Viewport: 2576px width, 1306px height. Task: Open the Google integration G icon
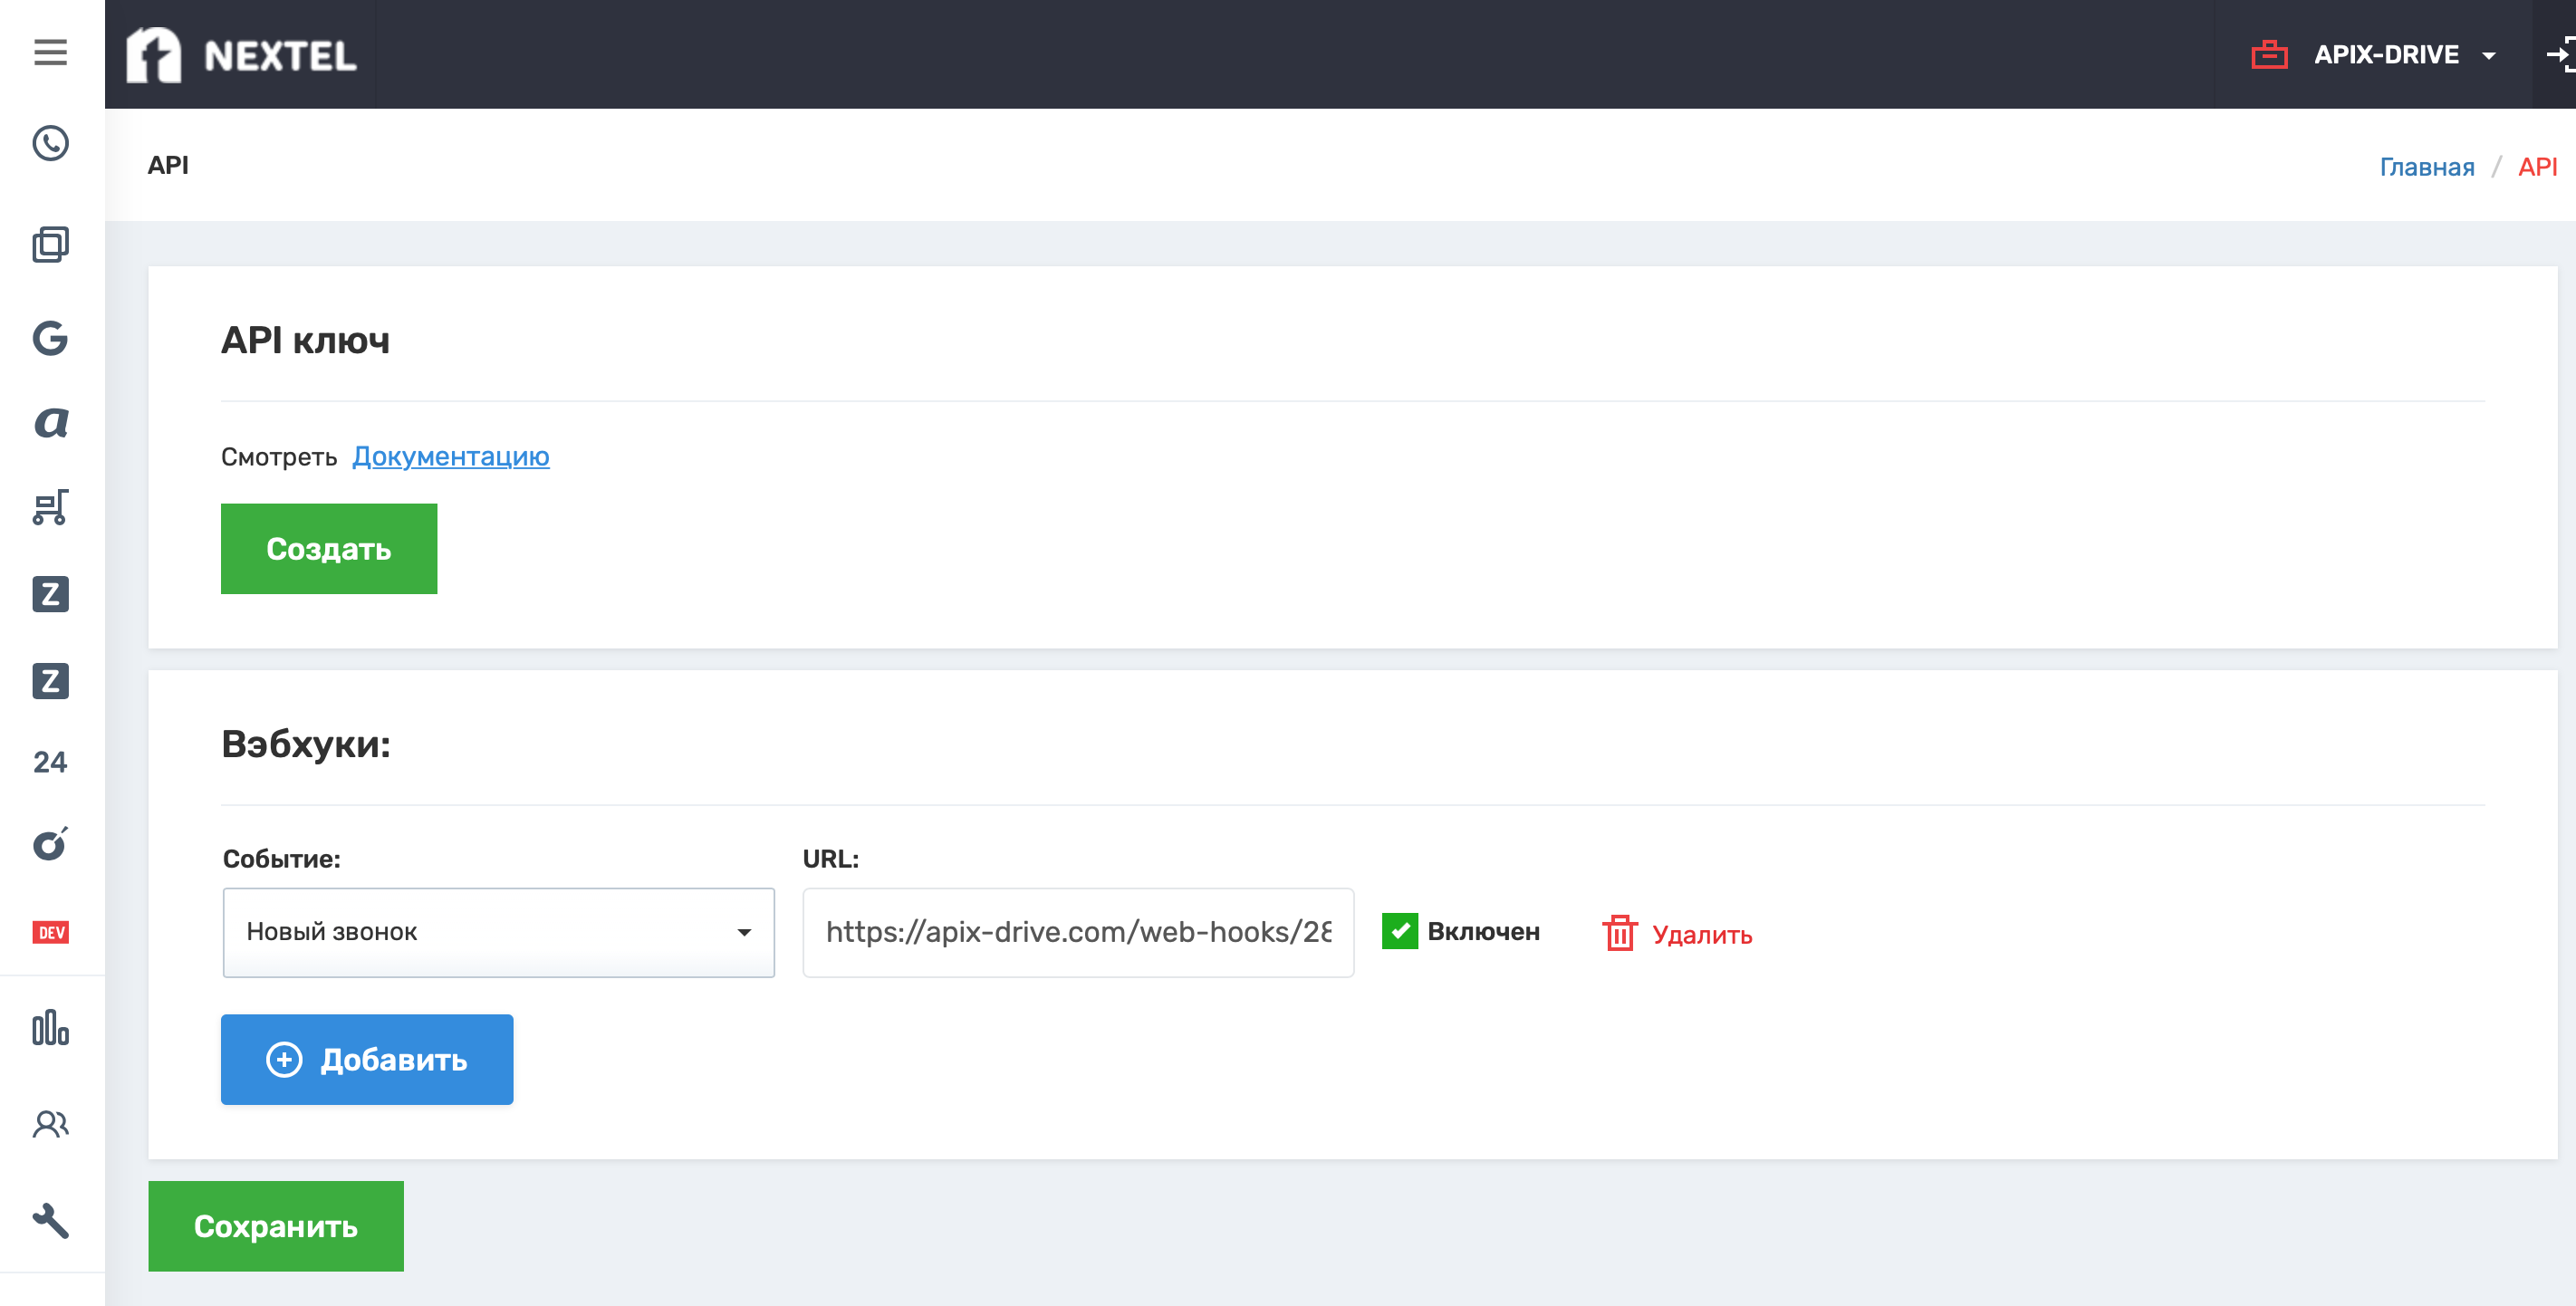50,338
